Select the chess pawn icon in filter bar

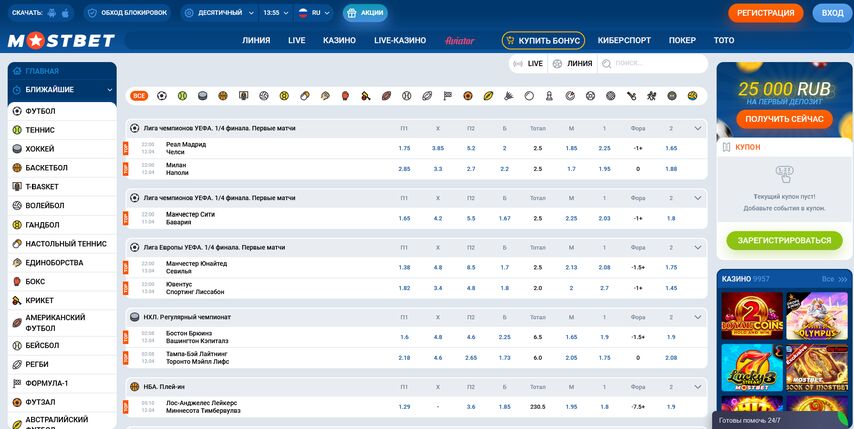(x=549, y=96)
